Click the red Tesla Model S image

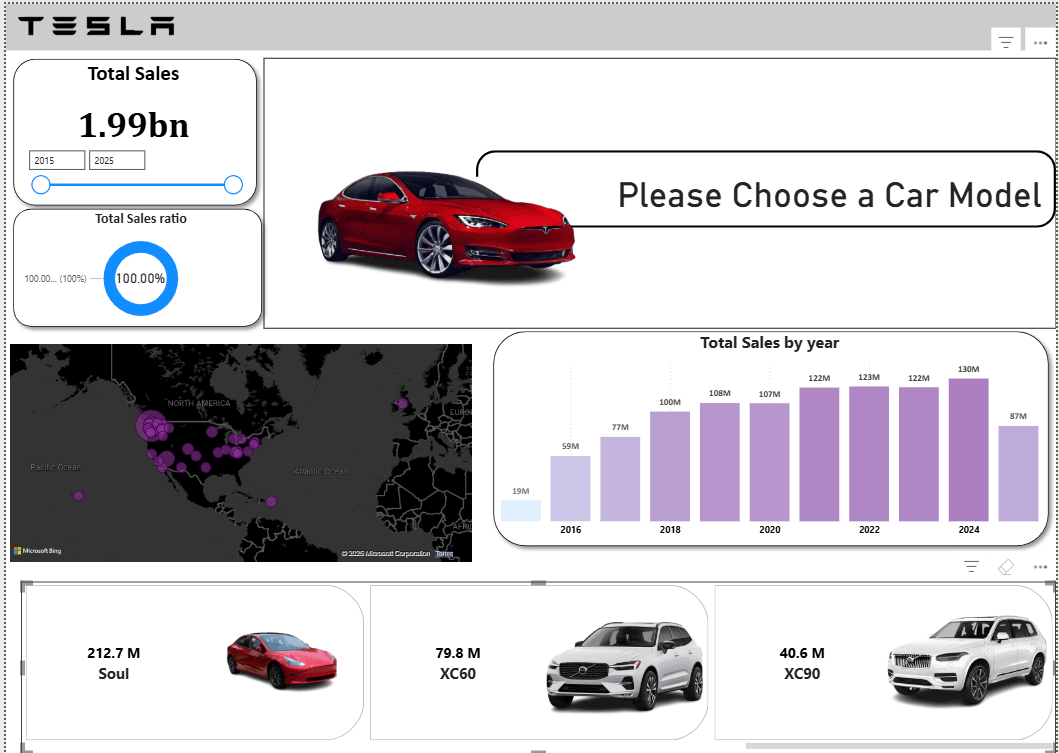click(440, 225)
